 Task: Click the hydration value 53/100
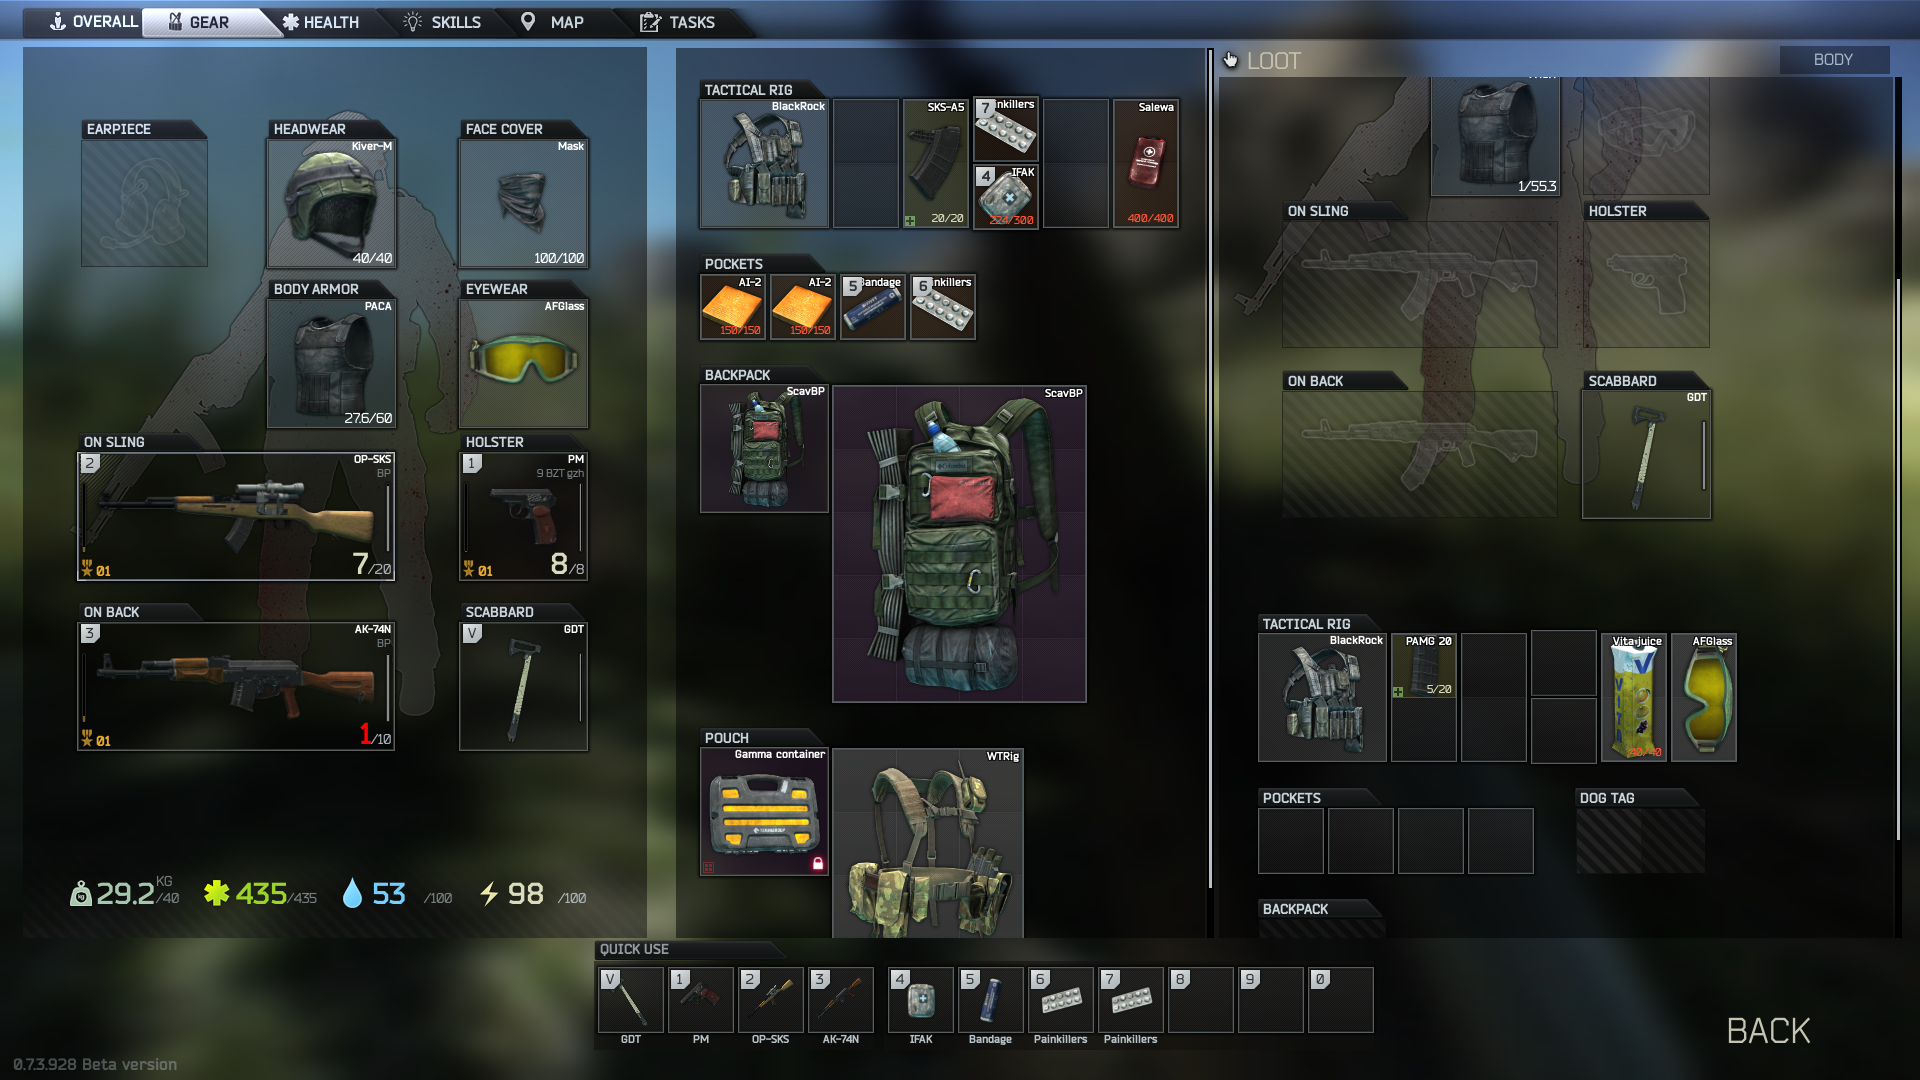coord(396,893)
